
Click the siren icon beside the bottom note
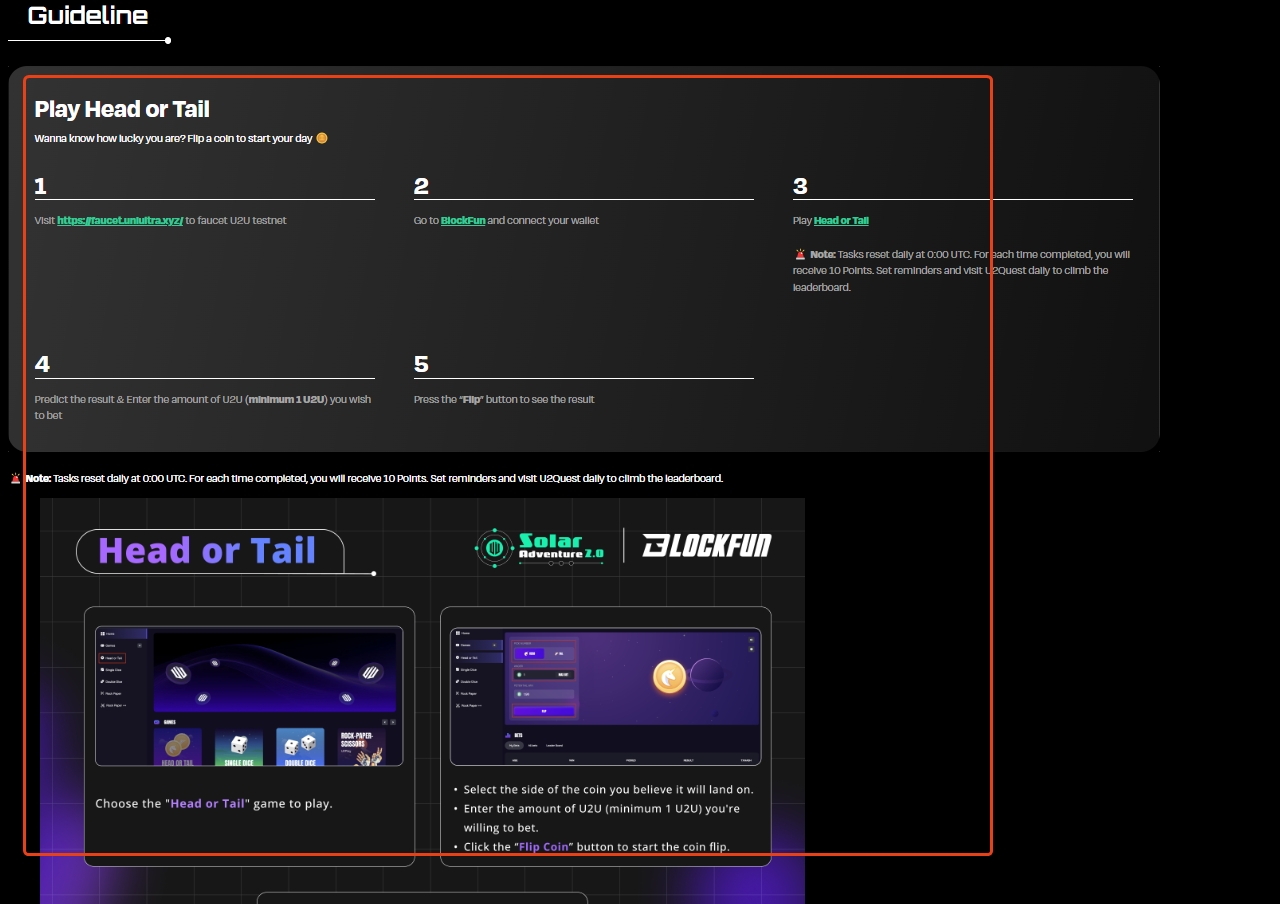(x=16, y=478)
